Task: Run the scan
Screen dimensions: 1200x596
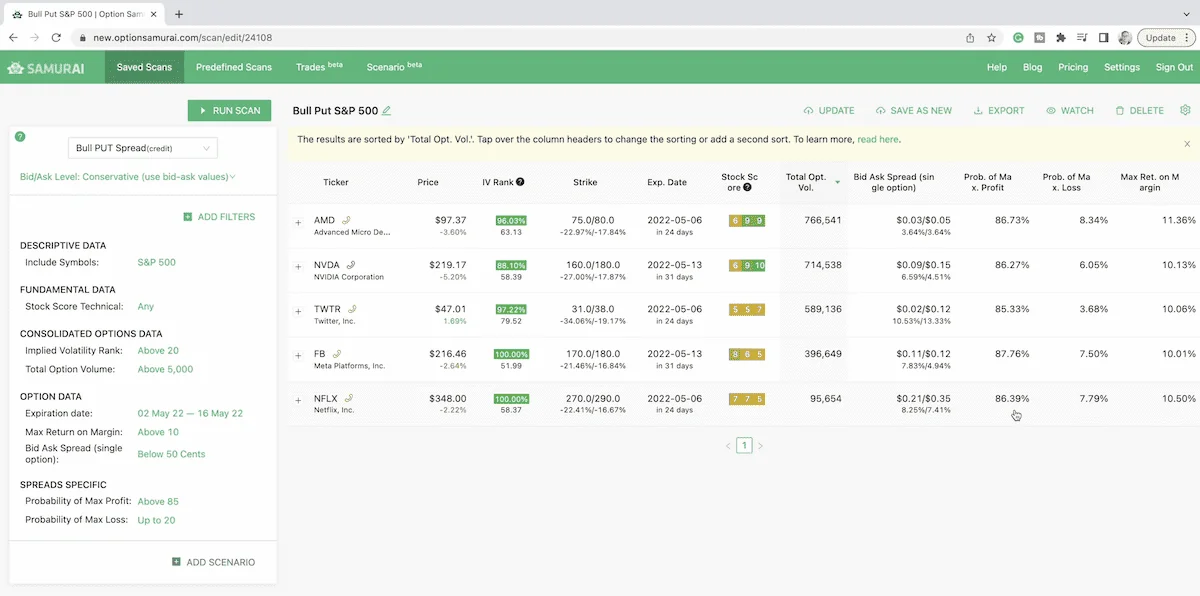Action: 230,111
